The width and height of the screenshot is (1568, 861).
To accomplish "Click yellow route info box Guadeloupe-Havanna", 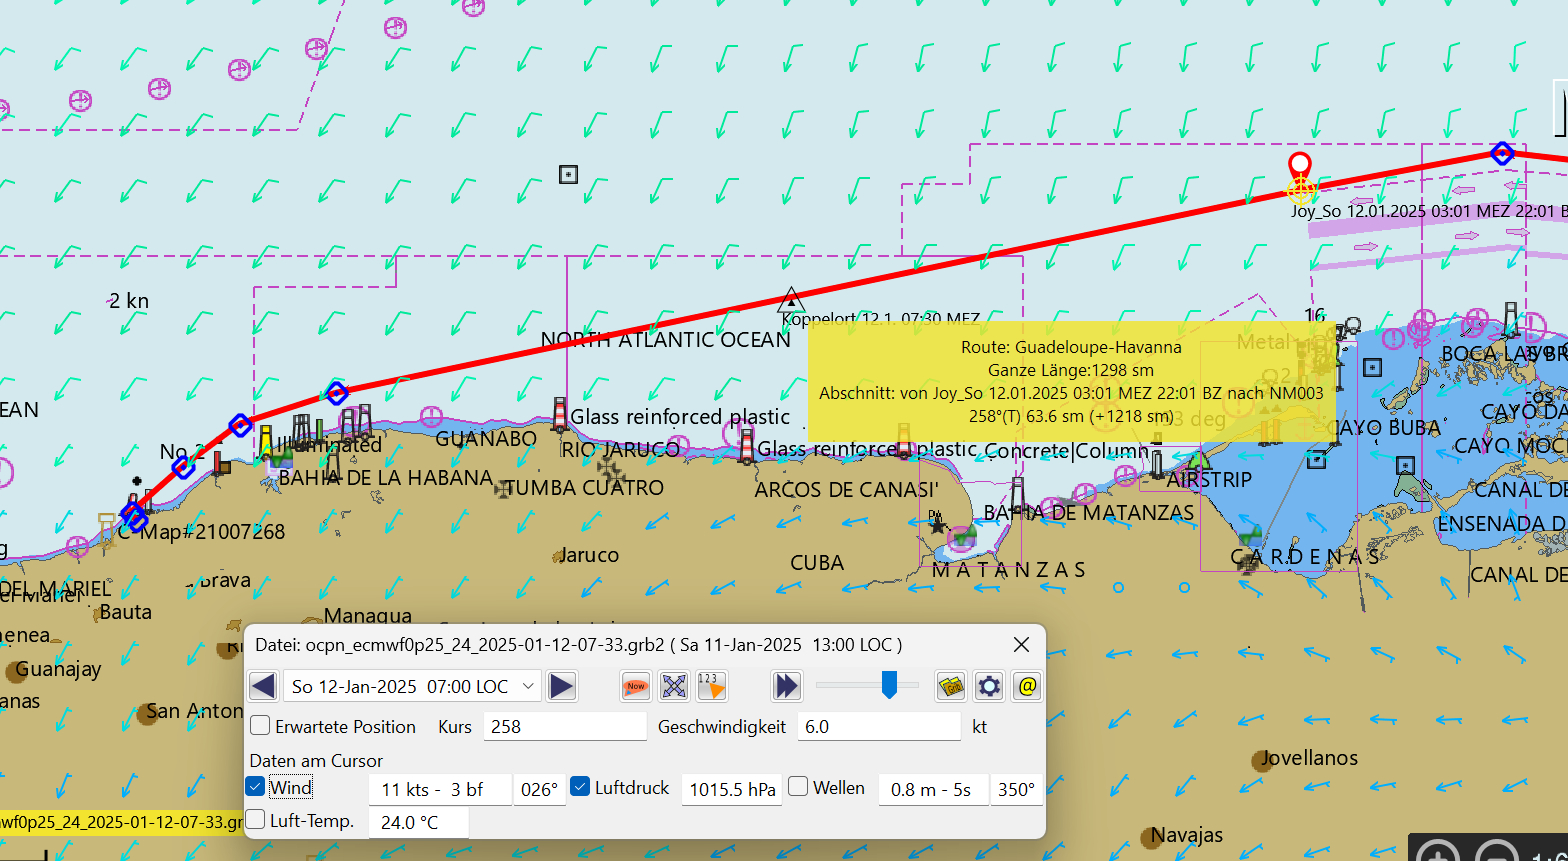I will coord(1071,382).
